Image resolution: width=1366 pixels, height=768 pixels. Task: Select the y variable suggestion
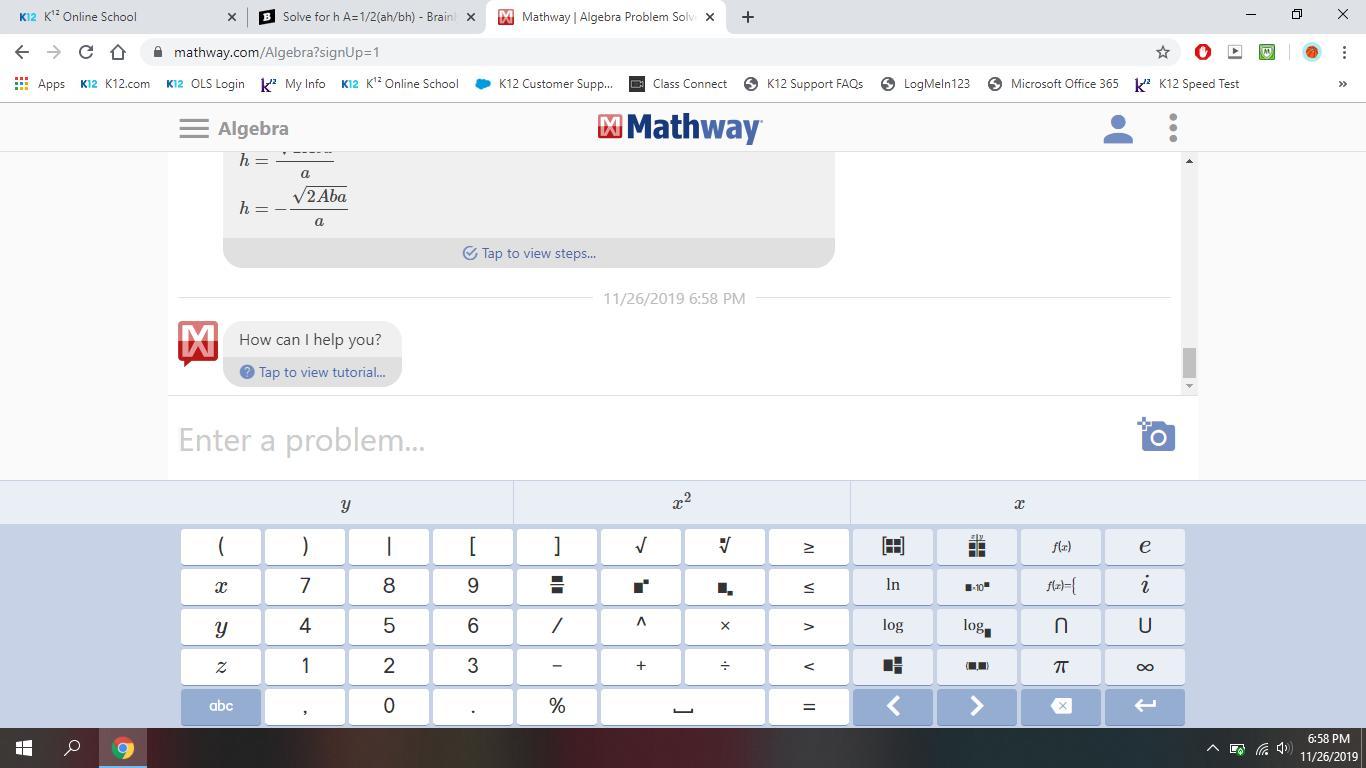coord(345,503)
